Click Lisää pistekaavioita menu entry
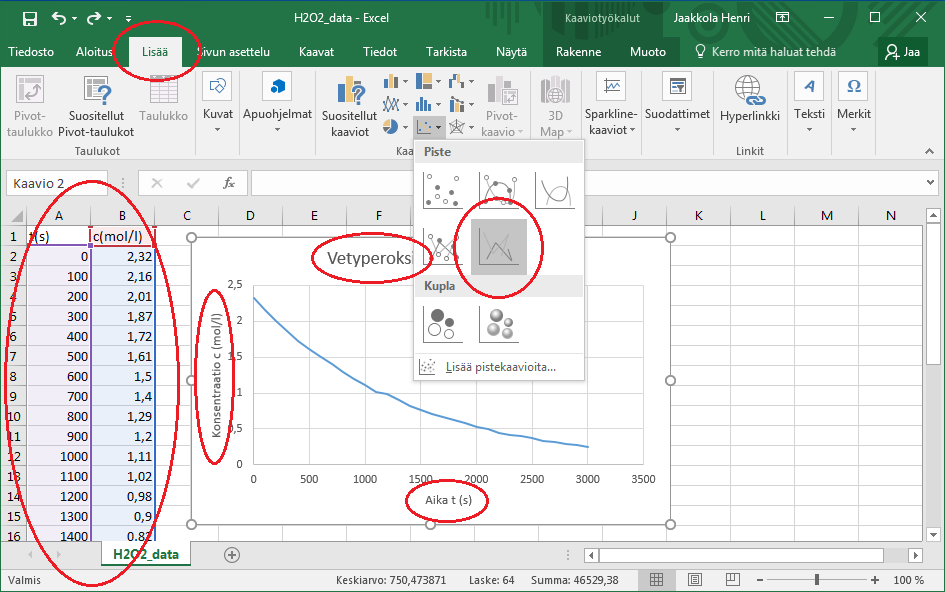945x592 pixels. tap(499, 367)
